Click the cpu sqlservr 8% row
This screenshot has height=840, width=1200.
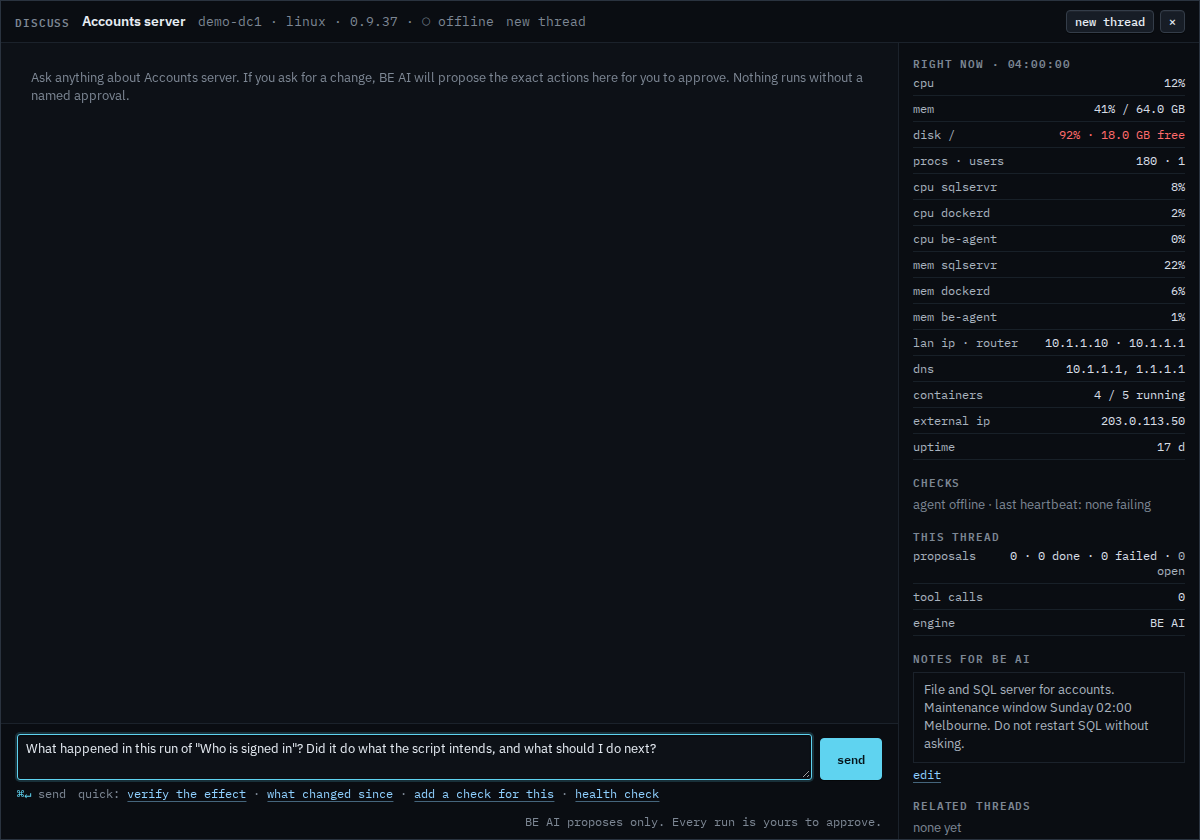click(1049, 187)
